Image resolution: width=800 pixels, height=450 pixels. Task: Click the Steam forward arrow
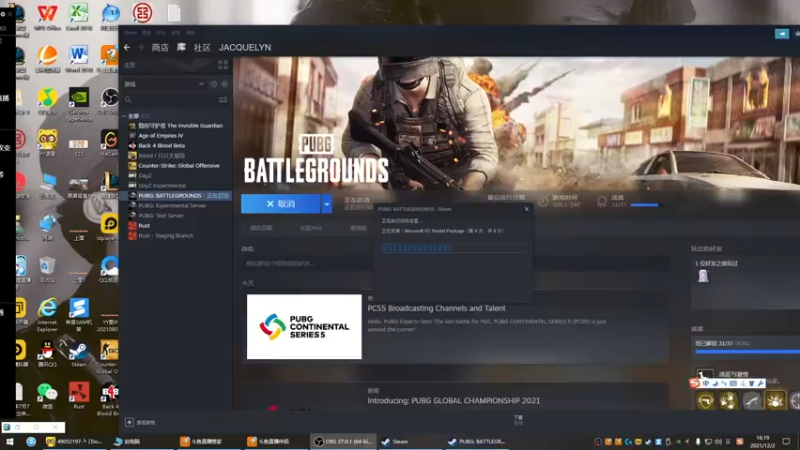point(140,47)
